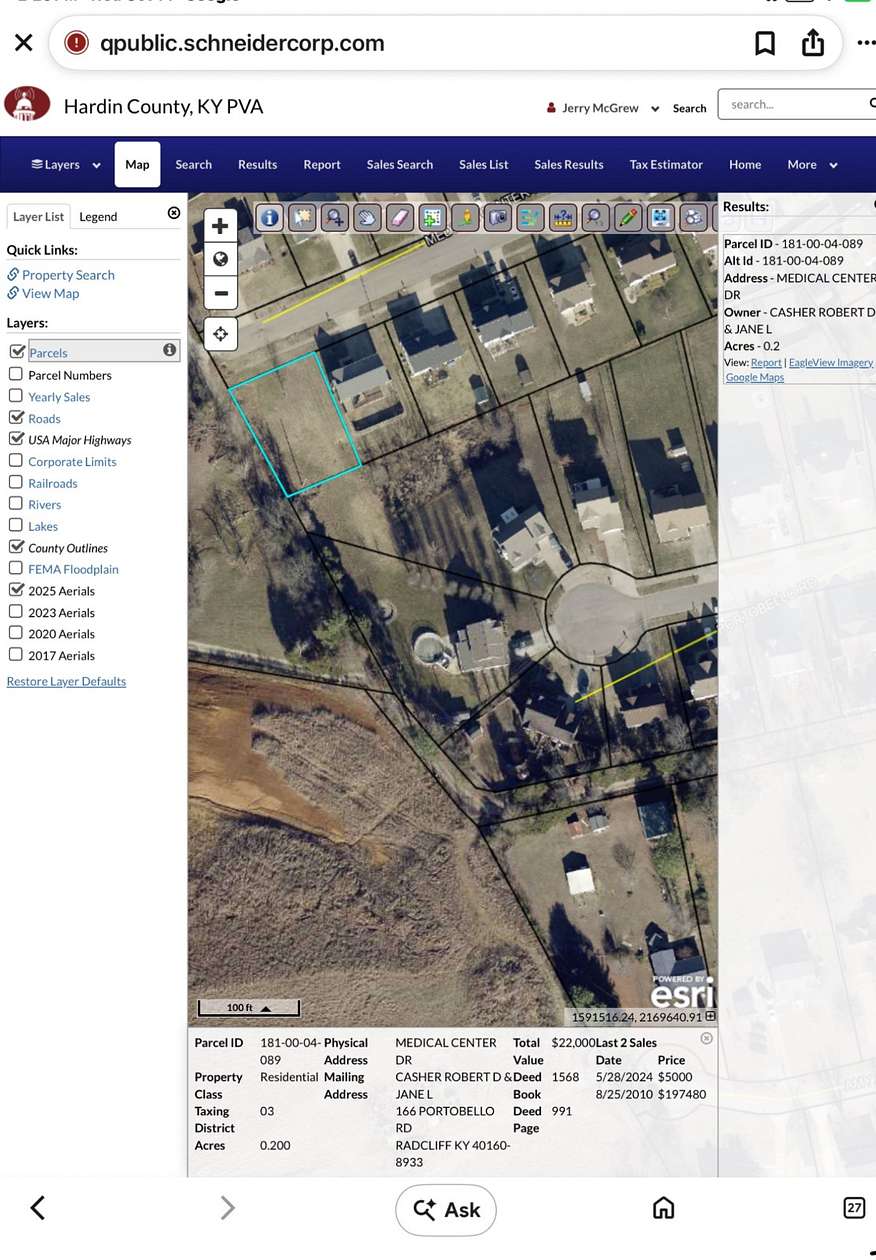Click the fit-to-extent blue tool
This screenshot has width=876, height=1260.
(x=660, y=217)
